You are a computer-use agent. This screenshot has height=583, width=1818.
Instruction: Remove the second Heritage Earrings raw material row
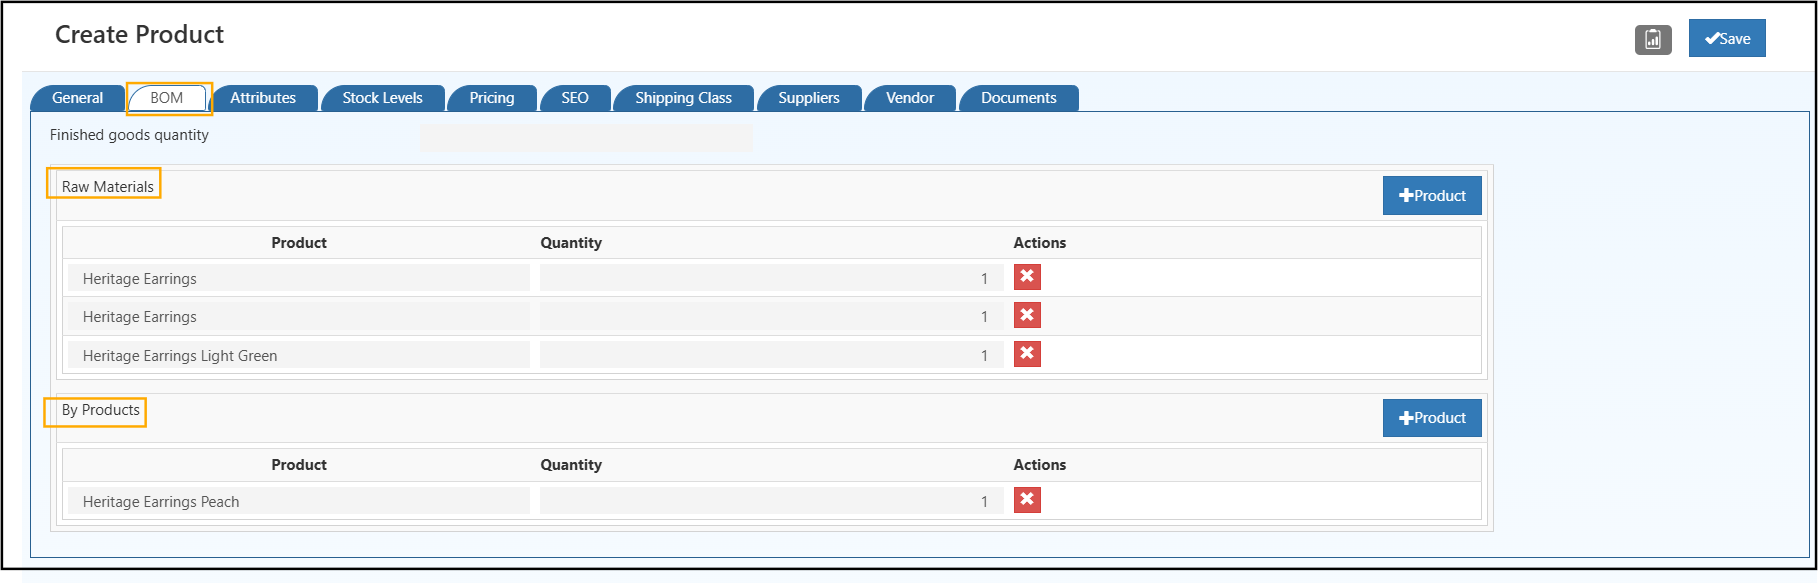tap(1027, 316)
